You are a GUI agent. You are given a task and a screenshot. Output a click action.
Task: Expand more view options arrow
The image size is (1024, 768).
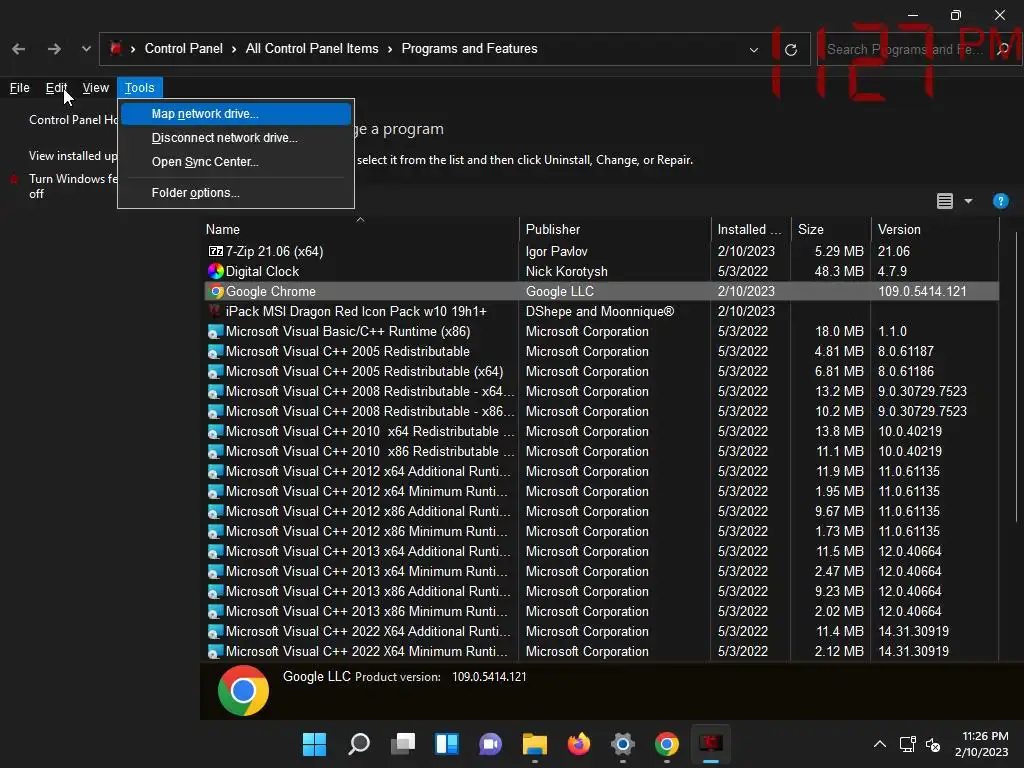968,201
